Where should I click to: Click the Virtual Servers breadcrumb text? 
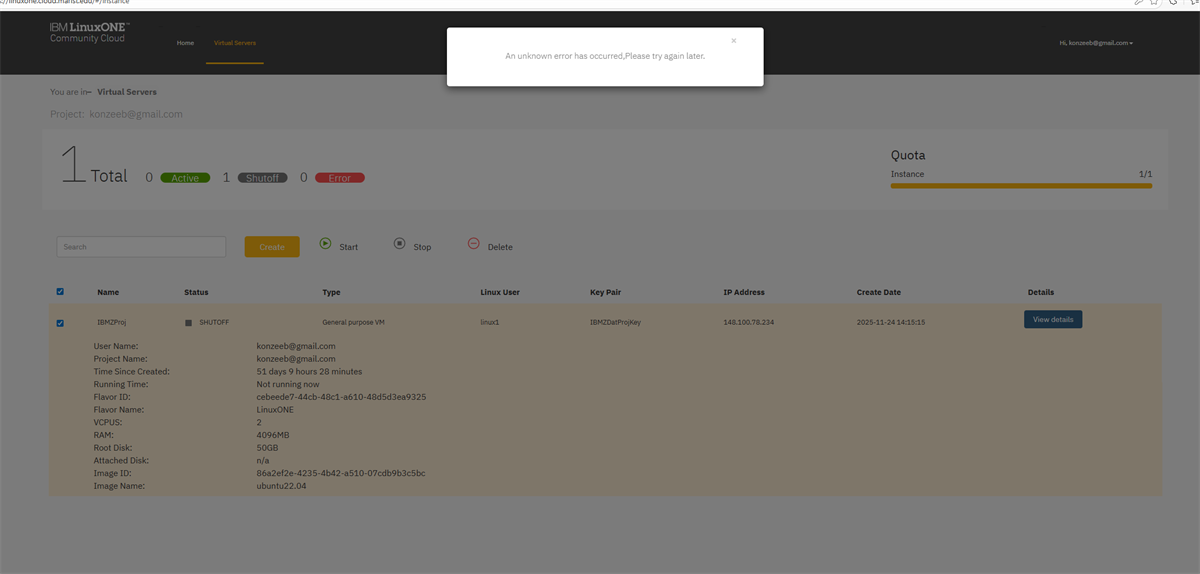[x=127, y=92]
